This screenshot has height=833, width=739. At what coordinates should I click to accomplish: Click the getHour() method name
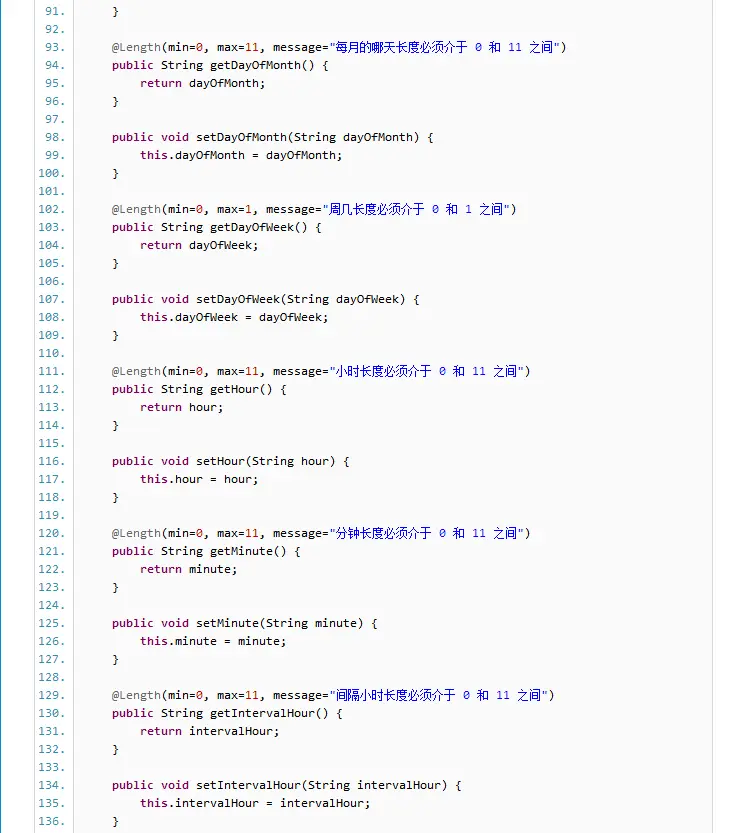241,389
